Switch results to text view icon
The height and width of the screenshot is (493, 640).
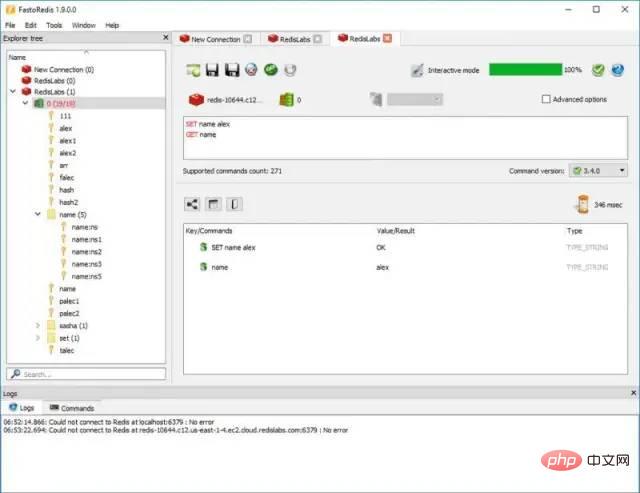tap(233, 204)
